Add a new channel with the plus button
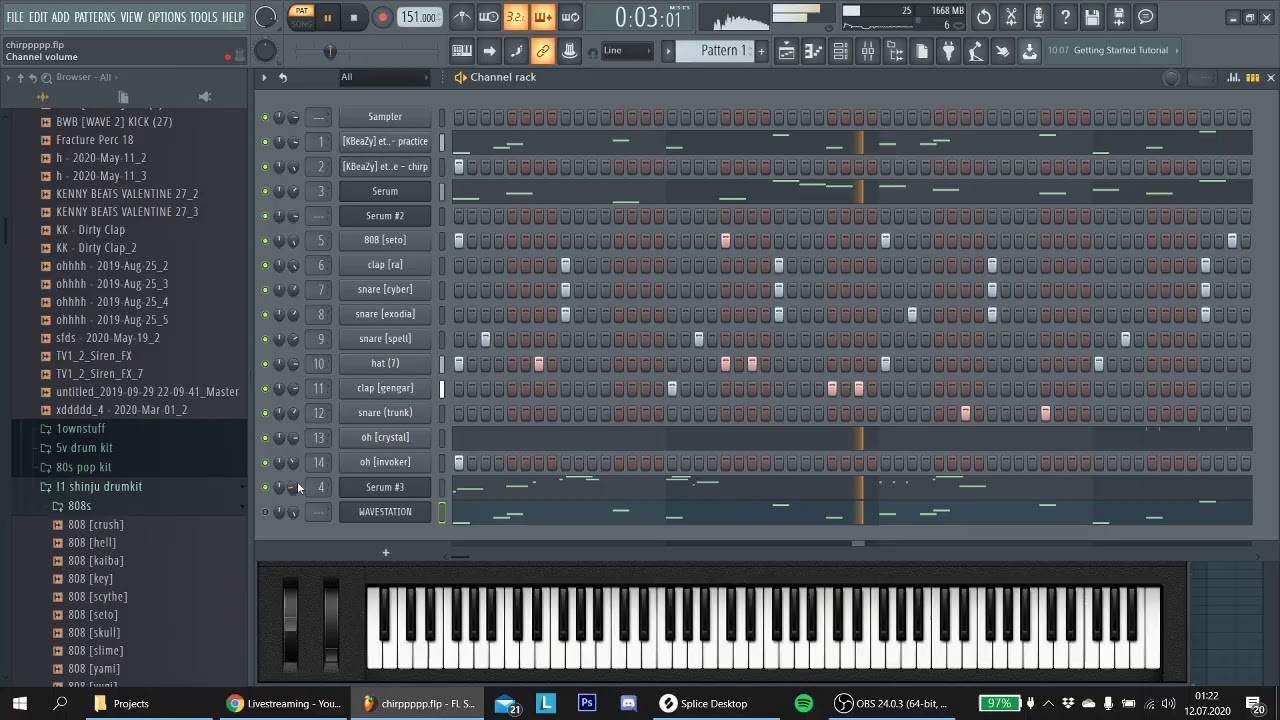Viewport: 1280px width, 720px height. point(385,553)
